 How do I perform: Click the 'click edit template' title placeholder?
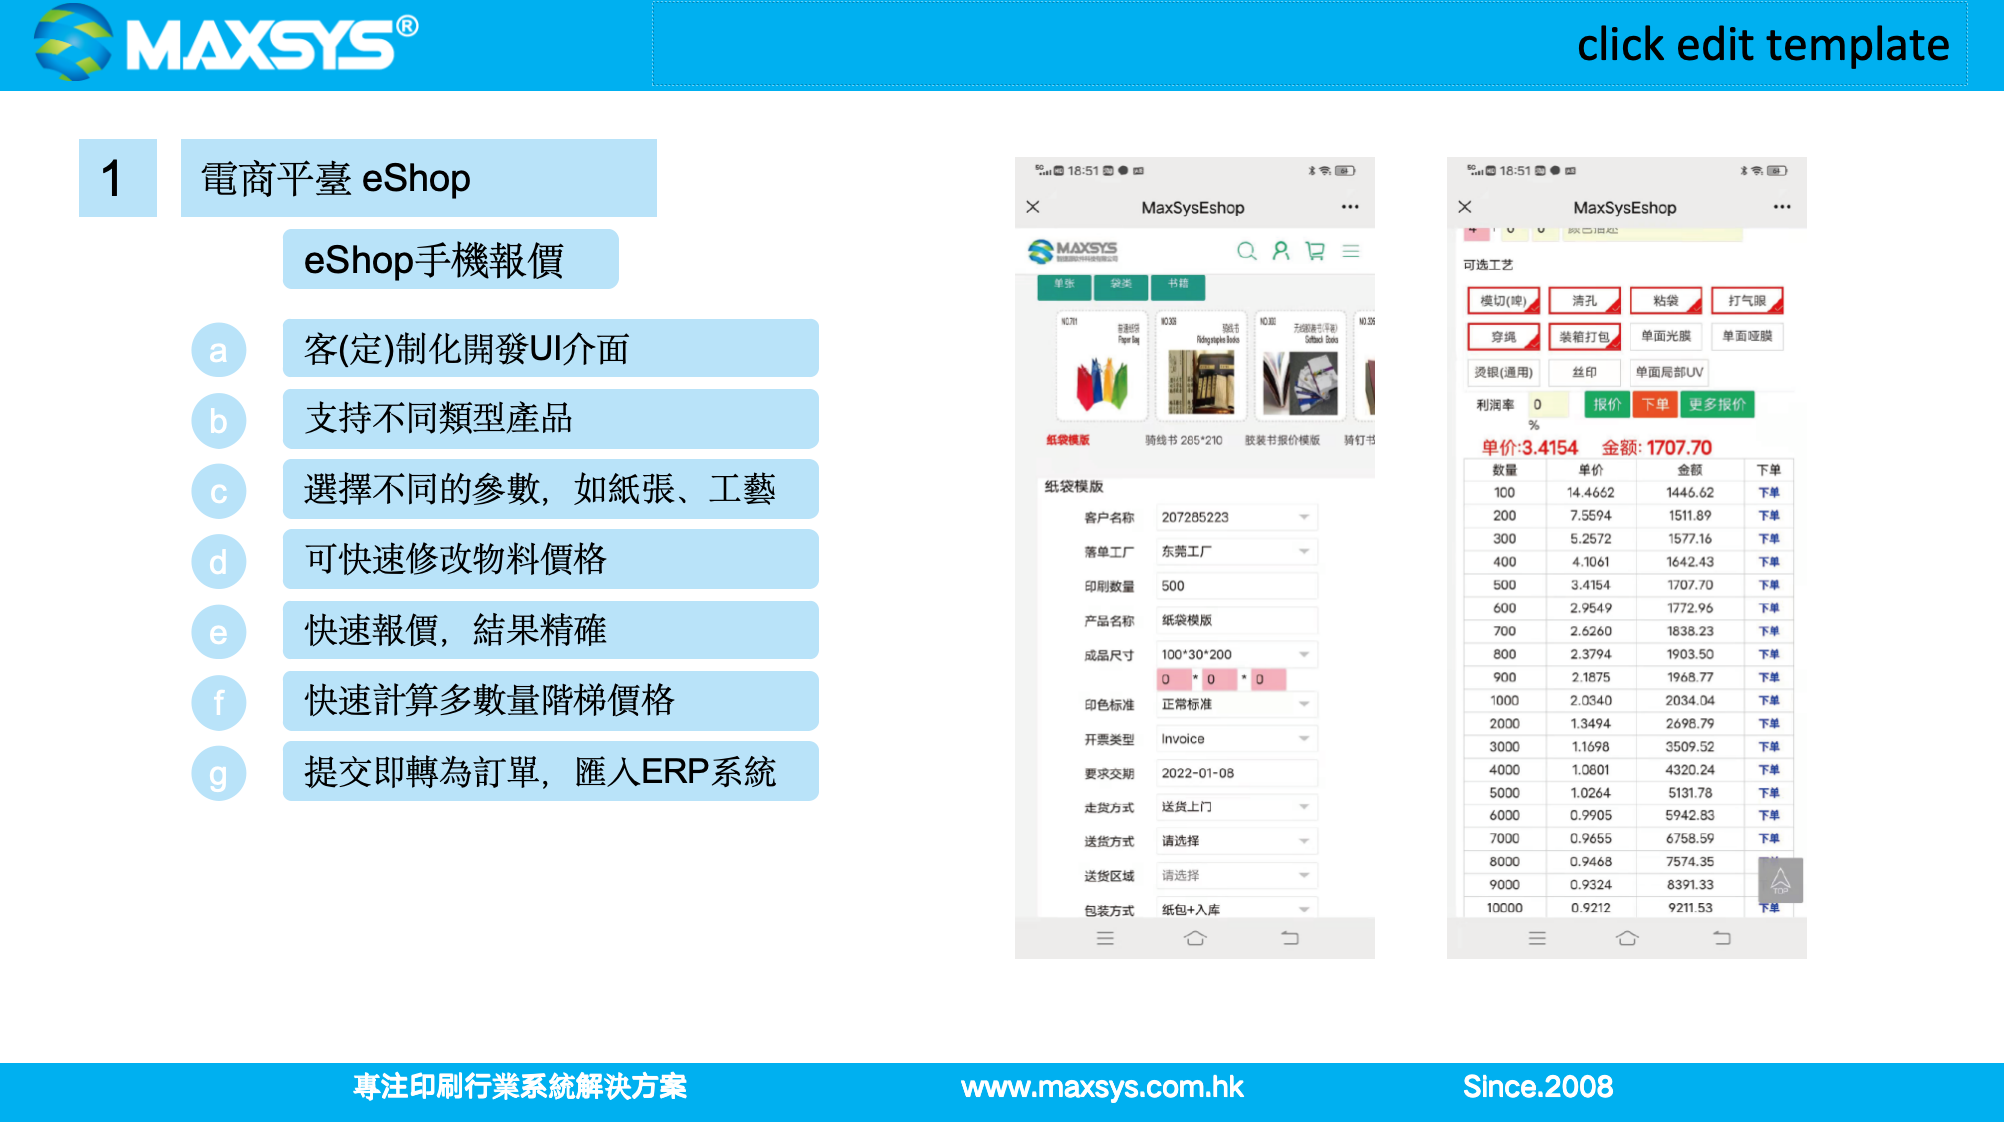coord(1310,44)
